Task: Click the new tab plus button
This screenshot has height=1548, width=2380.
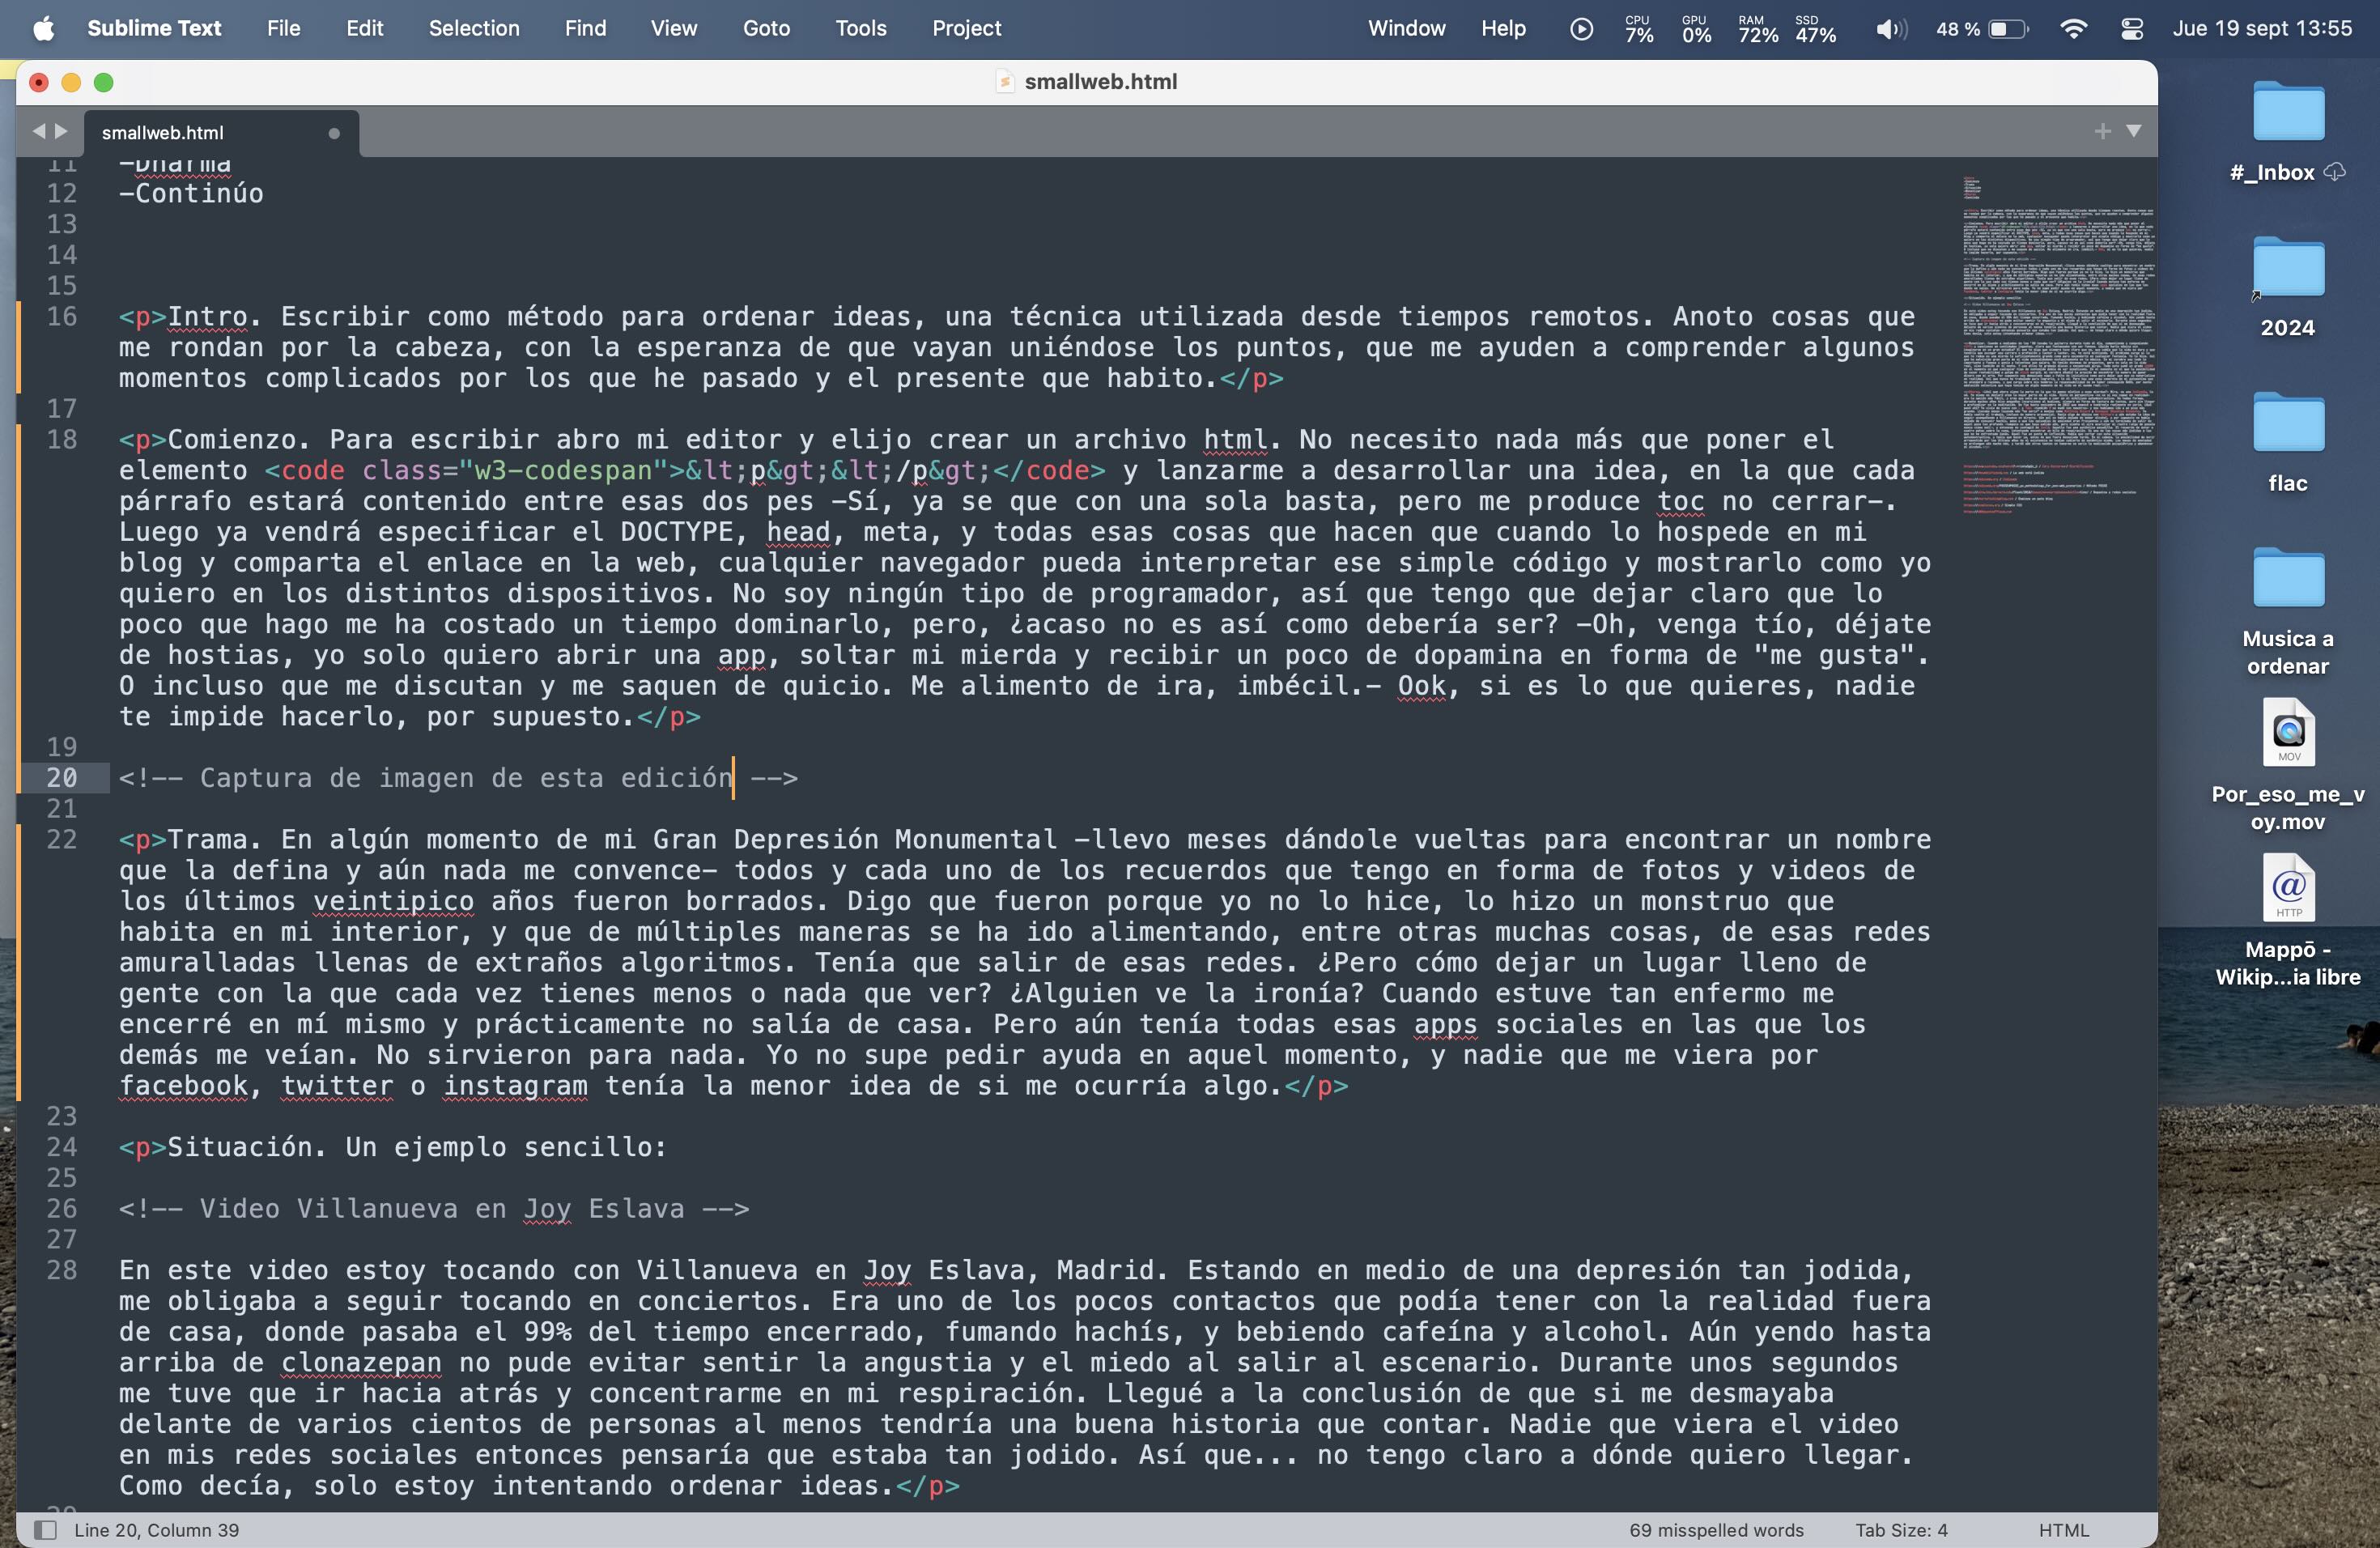Action: [2102, 132]
